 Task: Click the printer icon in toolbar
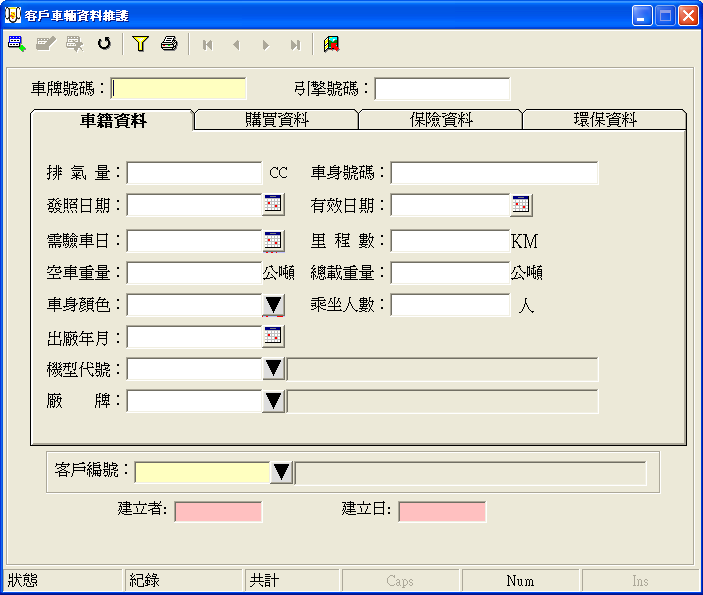click(169, 44)
